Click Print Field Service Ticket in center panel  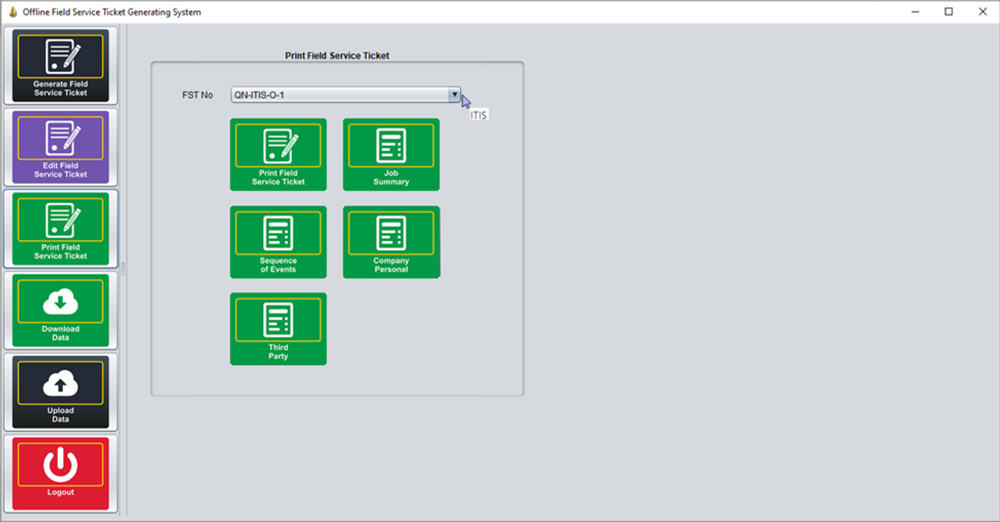tap(278, 154)
